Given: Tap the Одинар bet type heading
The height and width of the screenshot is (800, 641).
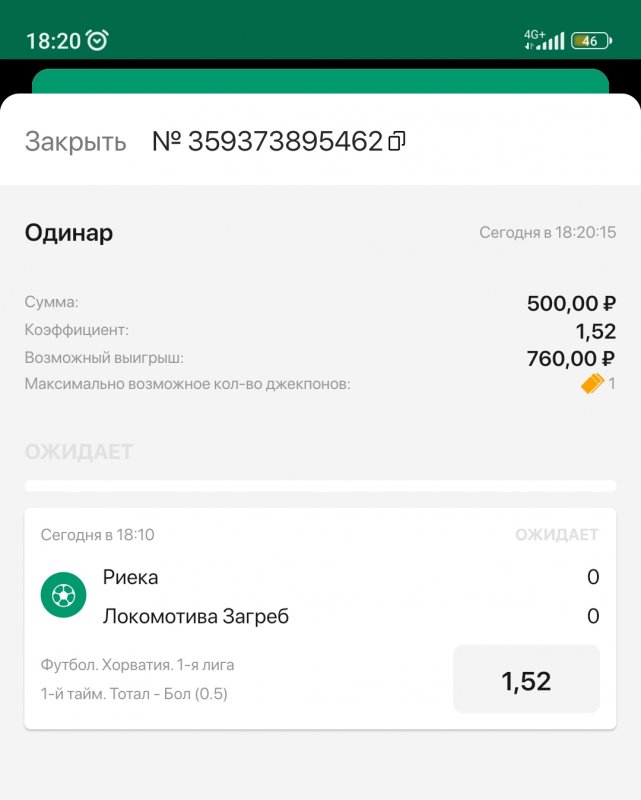Looking at the screenshot, I should tap(69, 233).
